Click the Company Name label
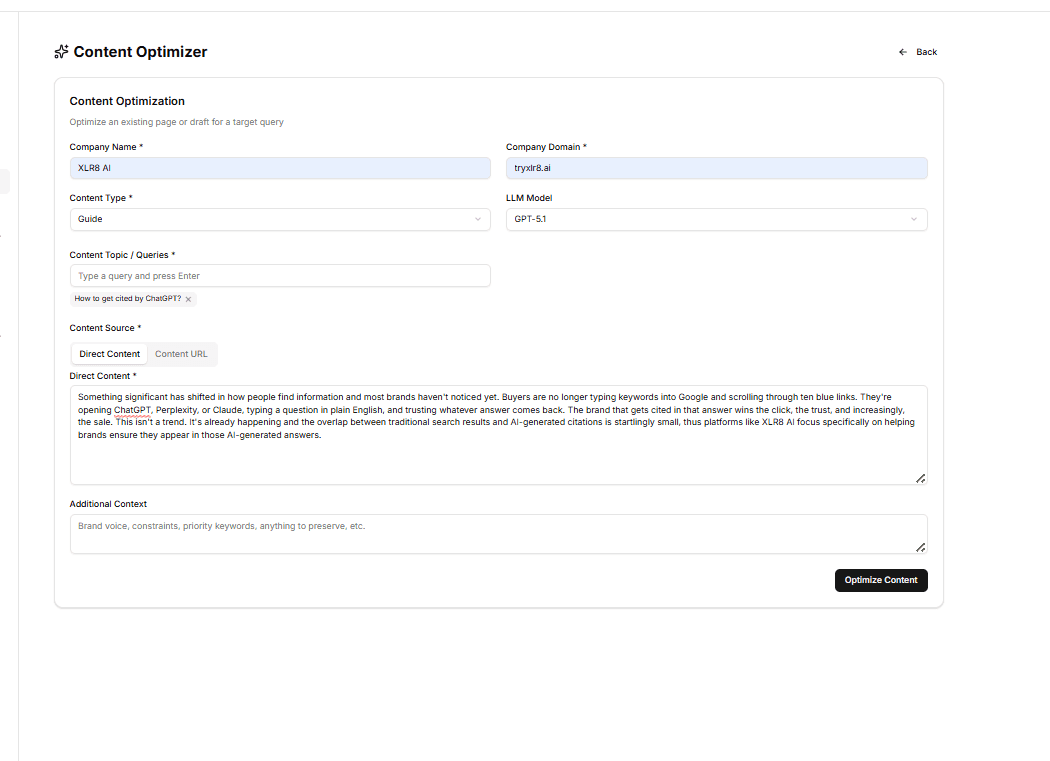The width and height of the screenshot is (1050, 761). click(106, 147)
